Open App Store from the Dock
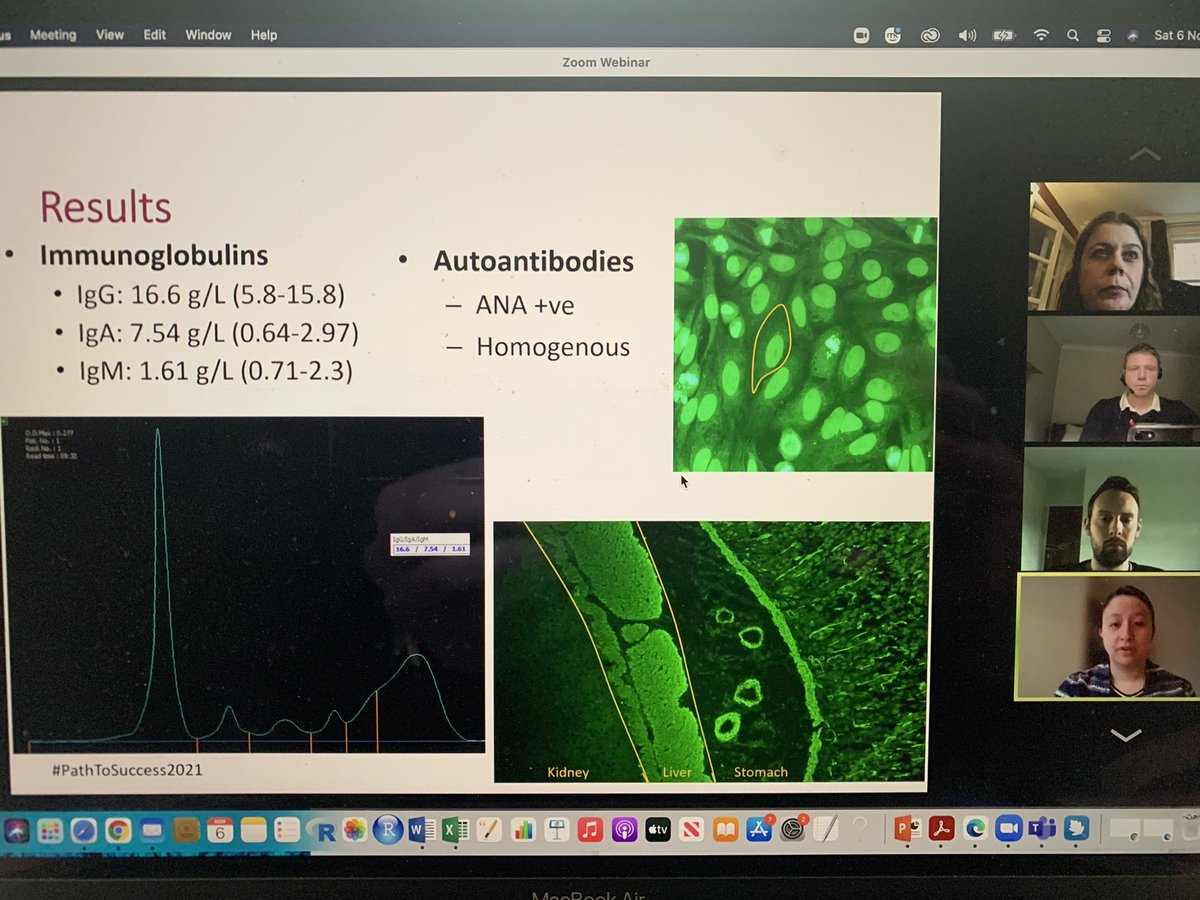1200x900 pixels. [759, 830]
